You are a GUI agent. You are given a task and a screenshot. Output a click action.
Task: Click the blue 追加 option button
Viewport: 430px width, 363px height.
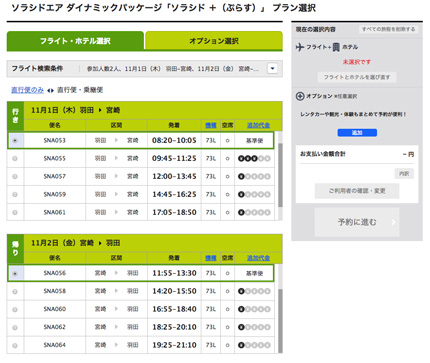(357, 133)
